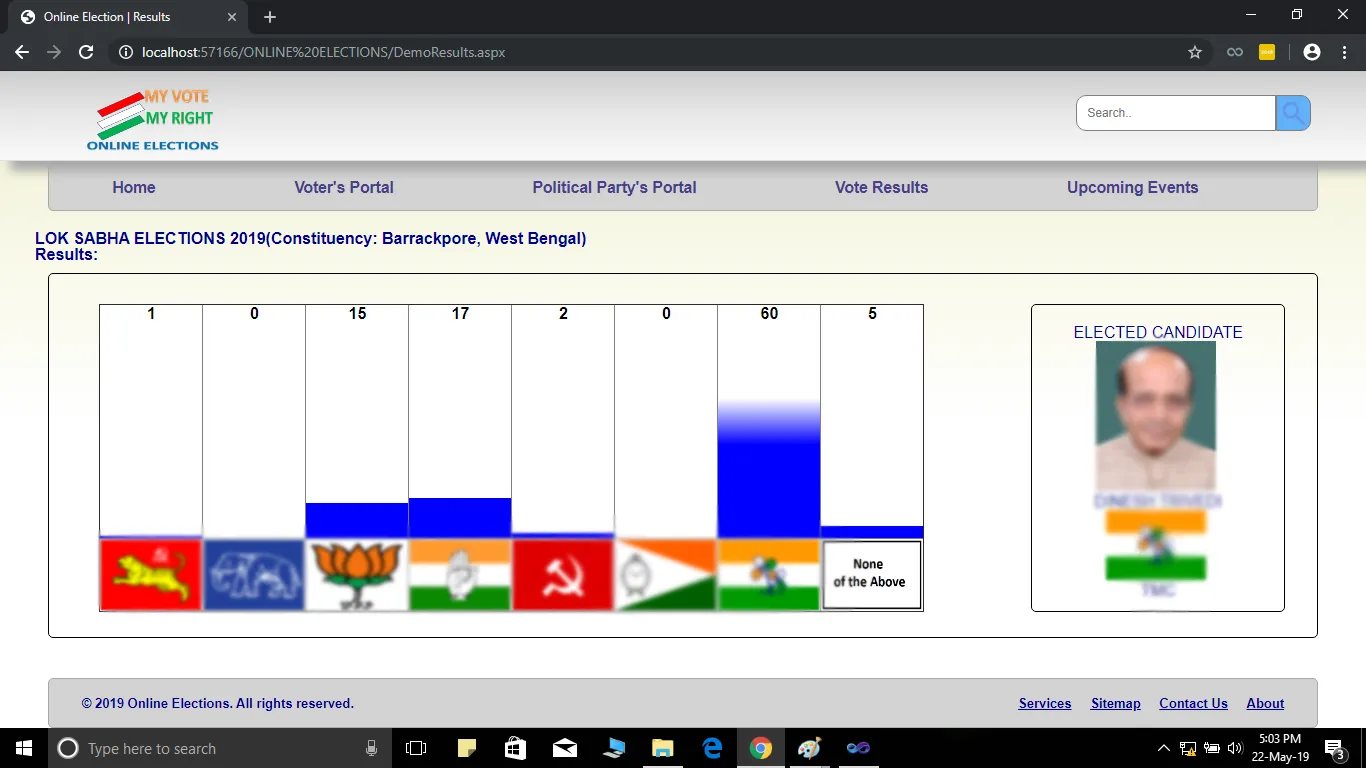
Task: Click the blue search magnifier button
Action: click(1293, 113)
